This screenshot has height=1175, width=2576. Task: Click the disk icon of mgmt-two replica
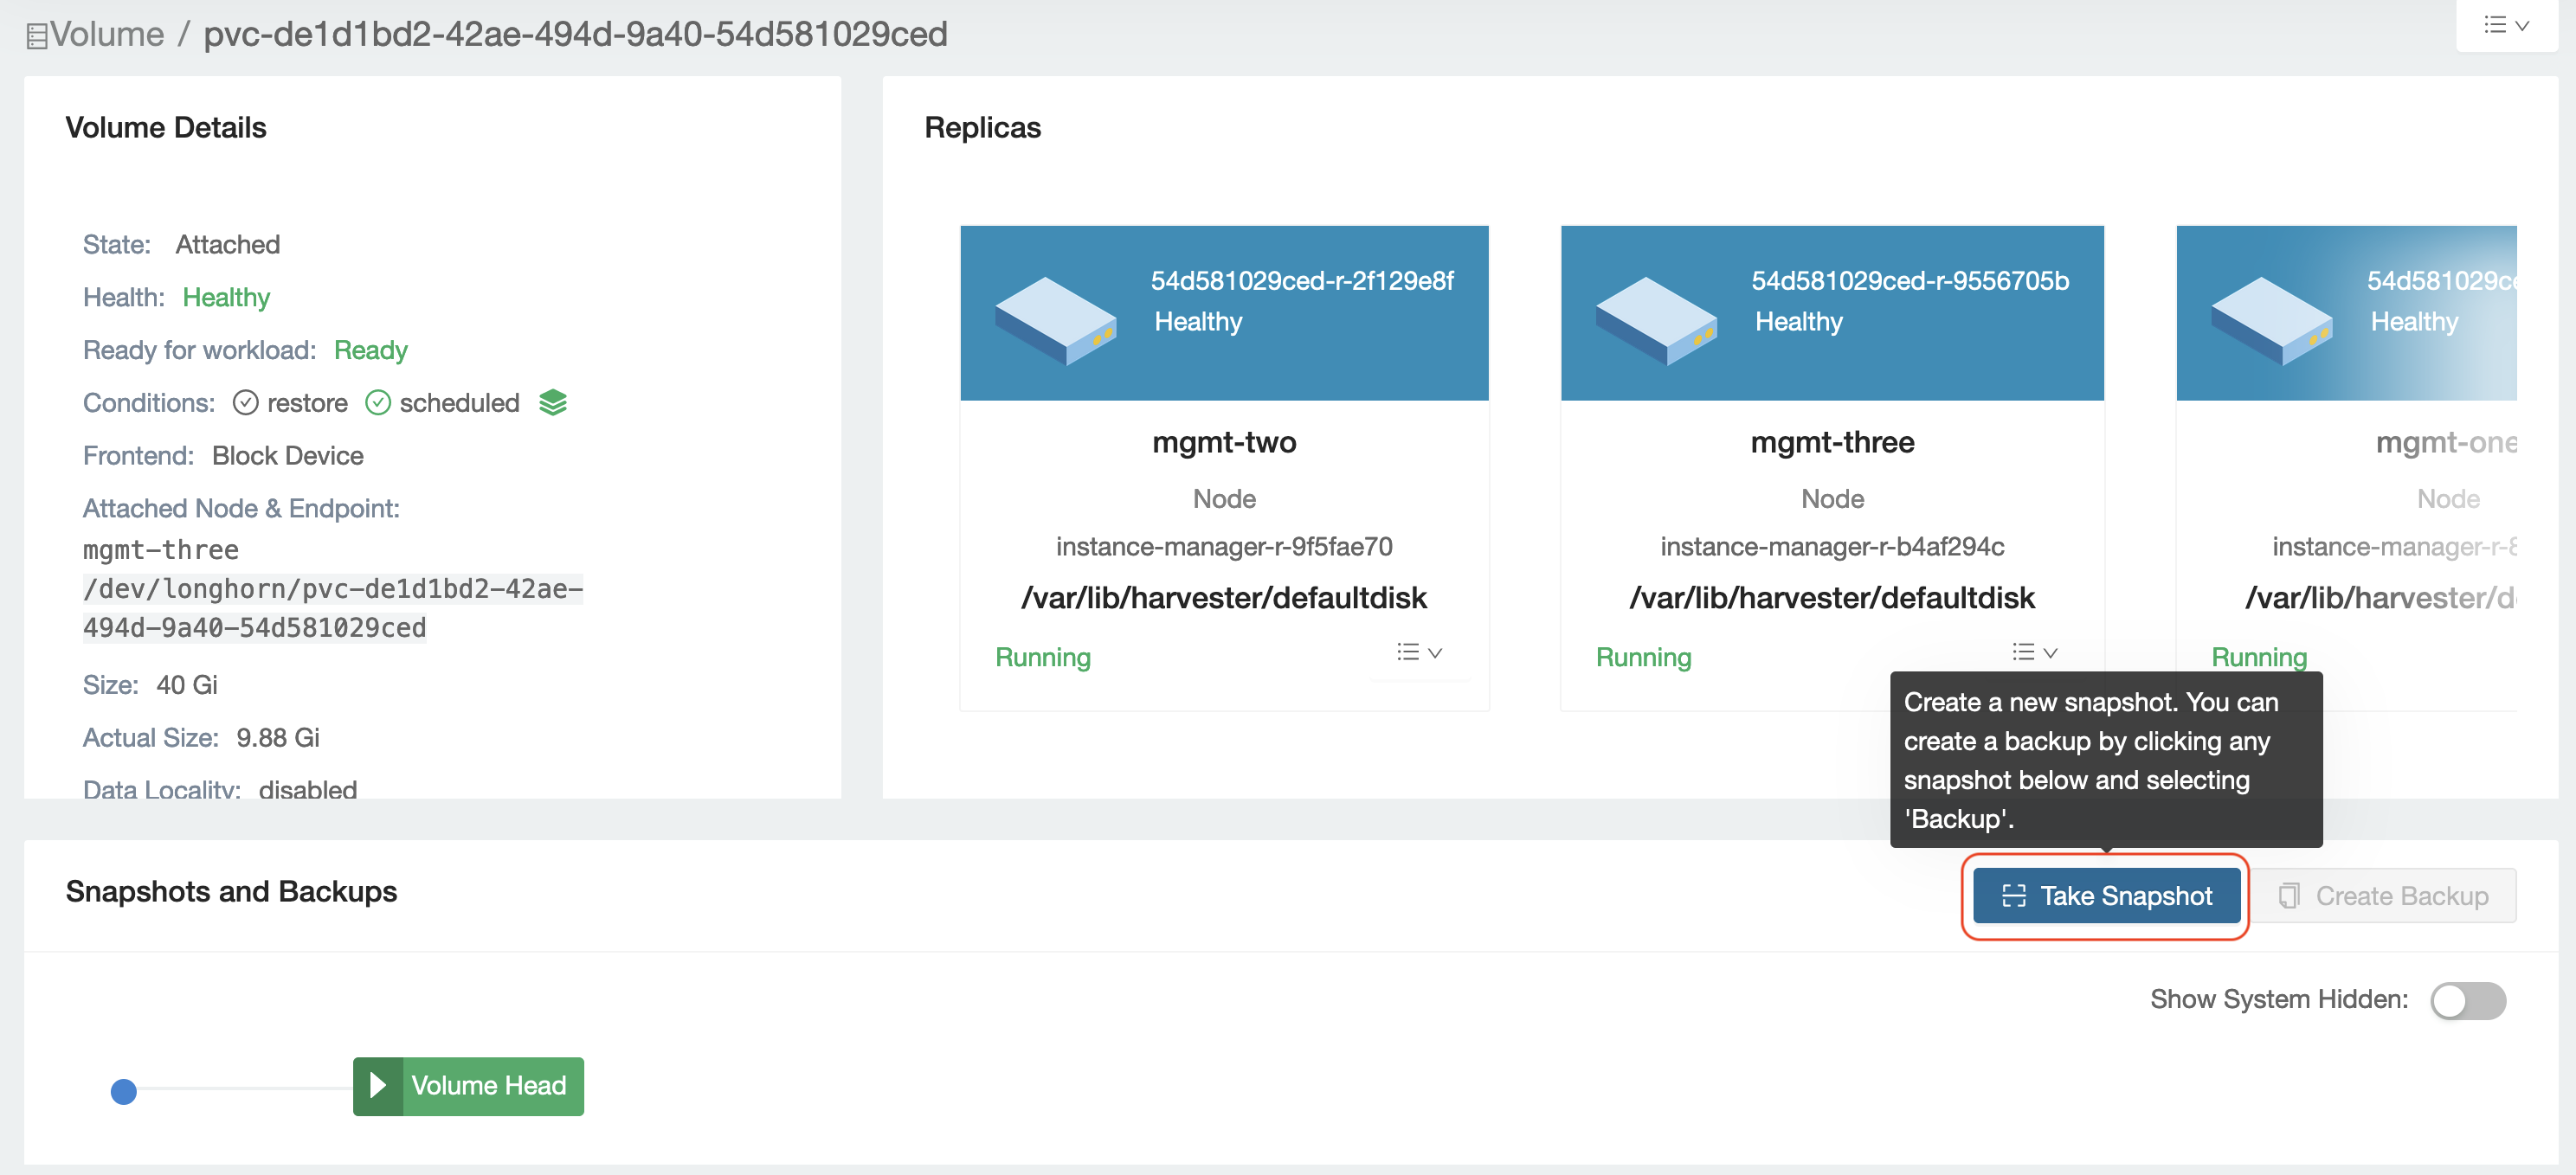tap(1055, 320)
